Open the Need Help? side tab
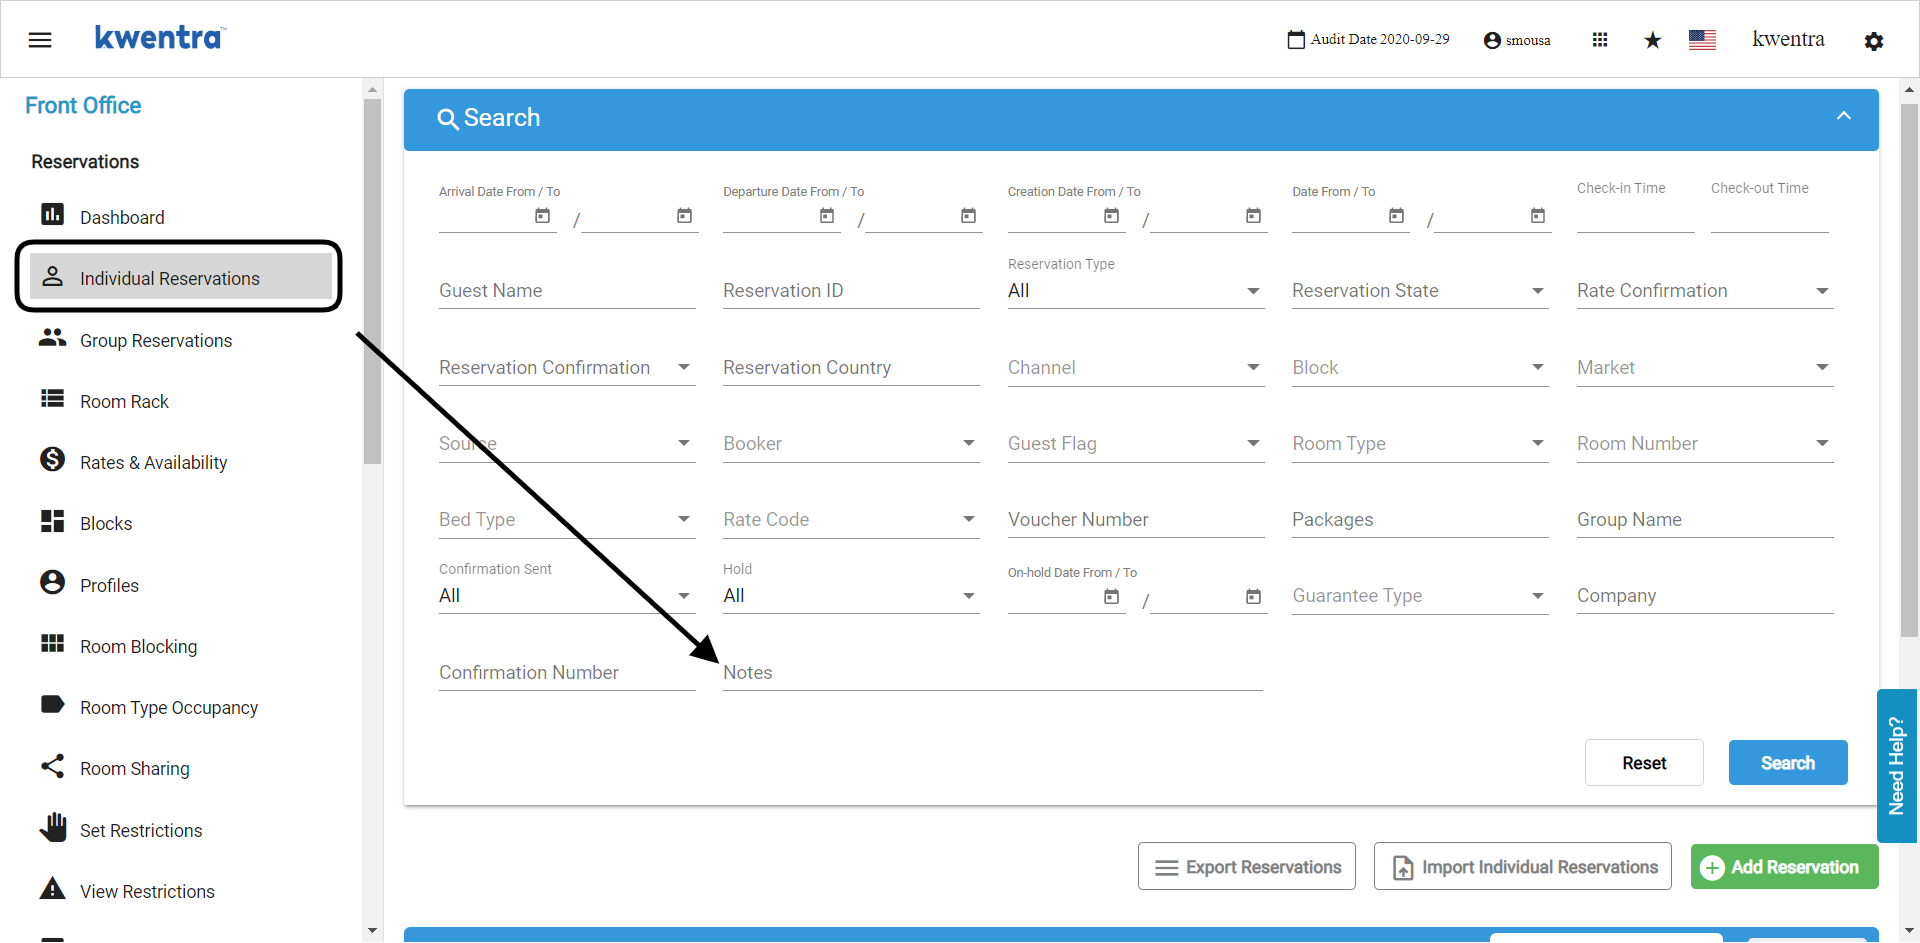The image size is (1920, 943). click(x=1896, y=765)
